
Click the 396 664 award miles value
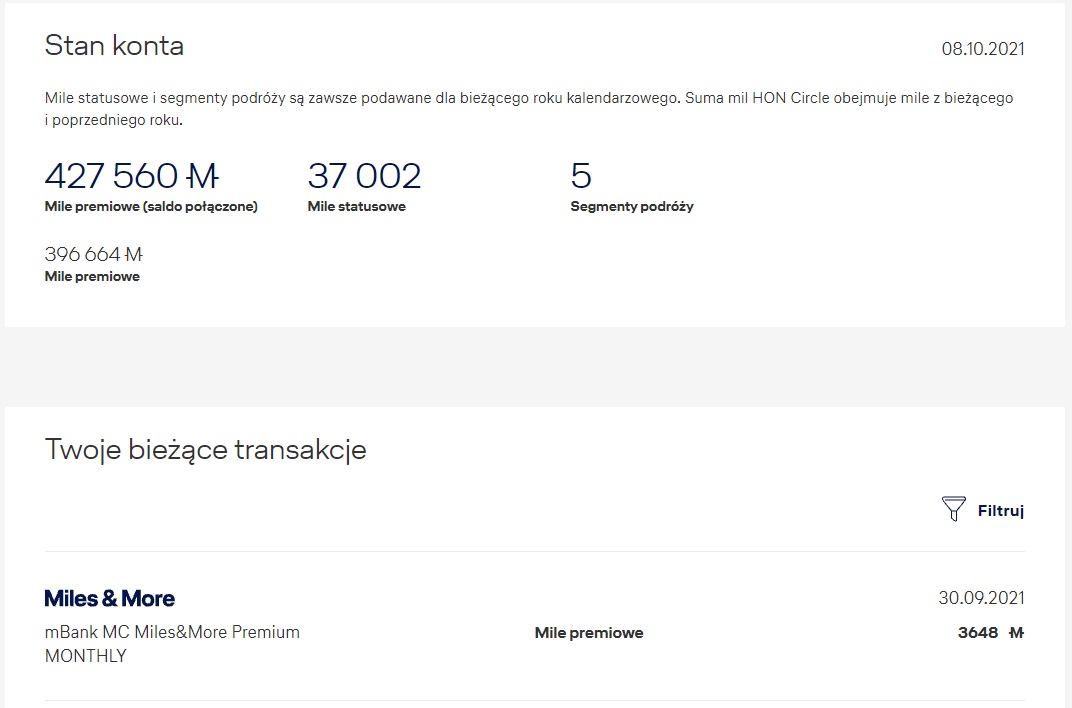(94, 254)
